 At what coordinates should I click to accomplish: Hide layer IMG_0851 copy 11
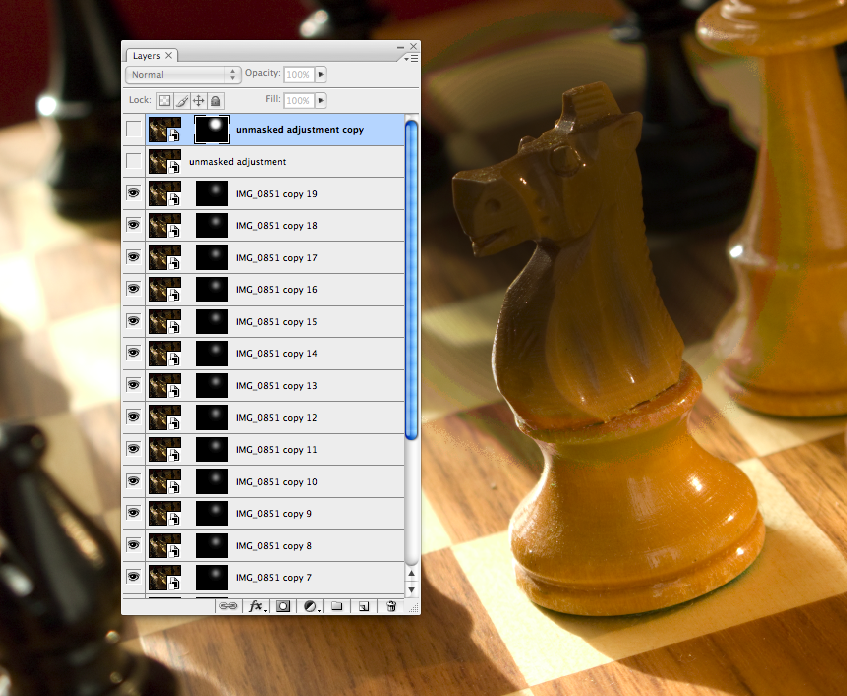[x=133, y=449]
